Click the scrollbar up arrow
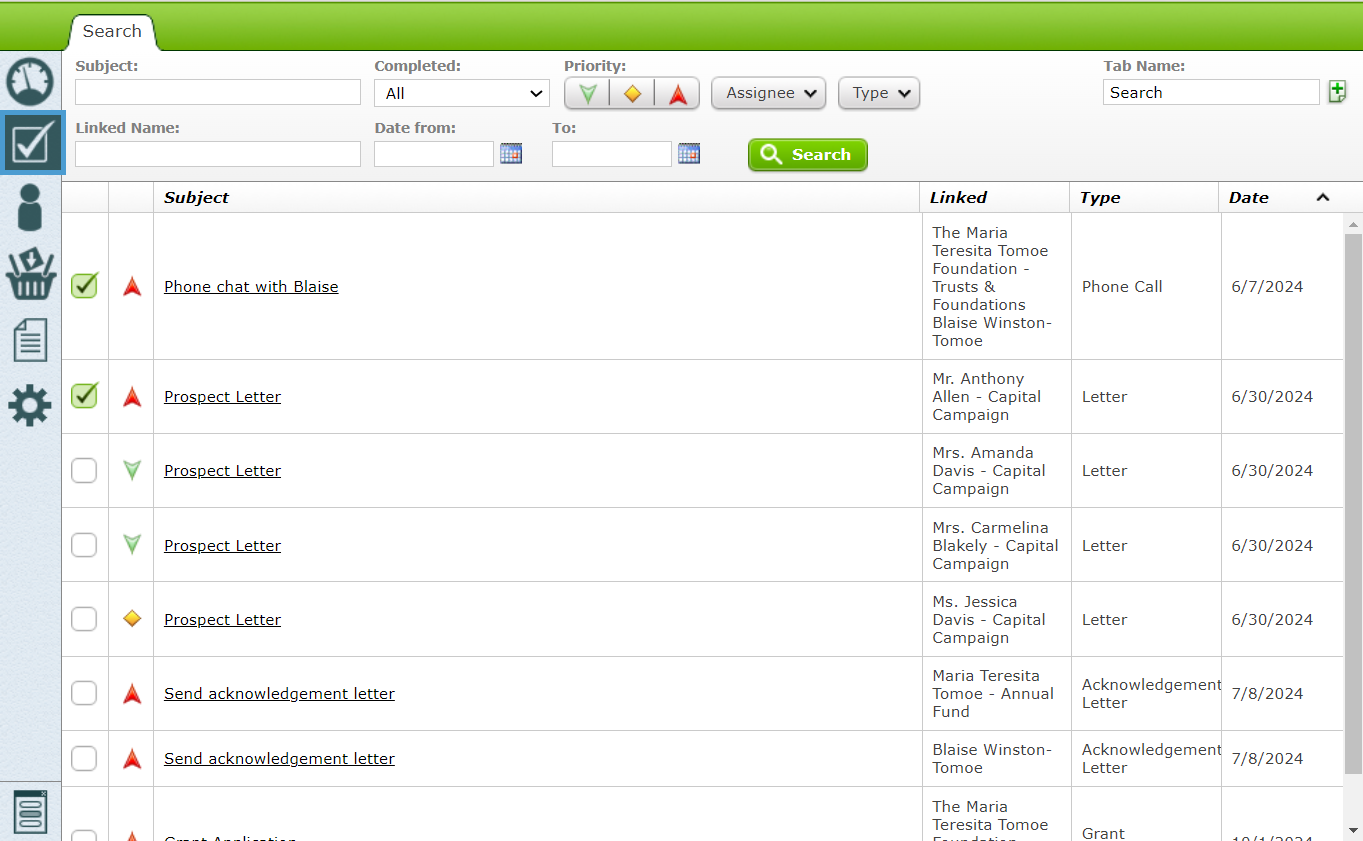Screen dimensions: 1363x841 point(1353,223)
